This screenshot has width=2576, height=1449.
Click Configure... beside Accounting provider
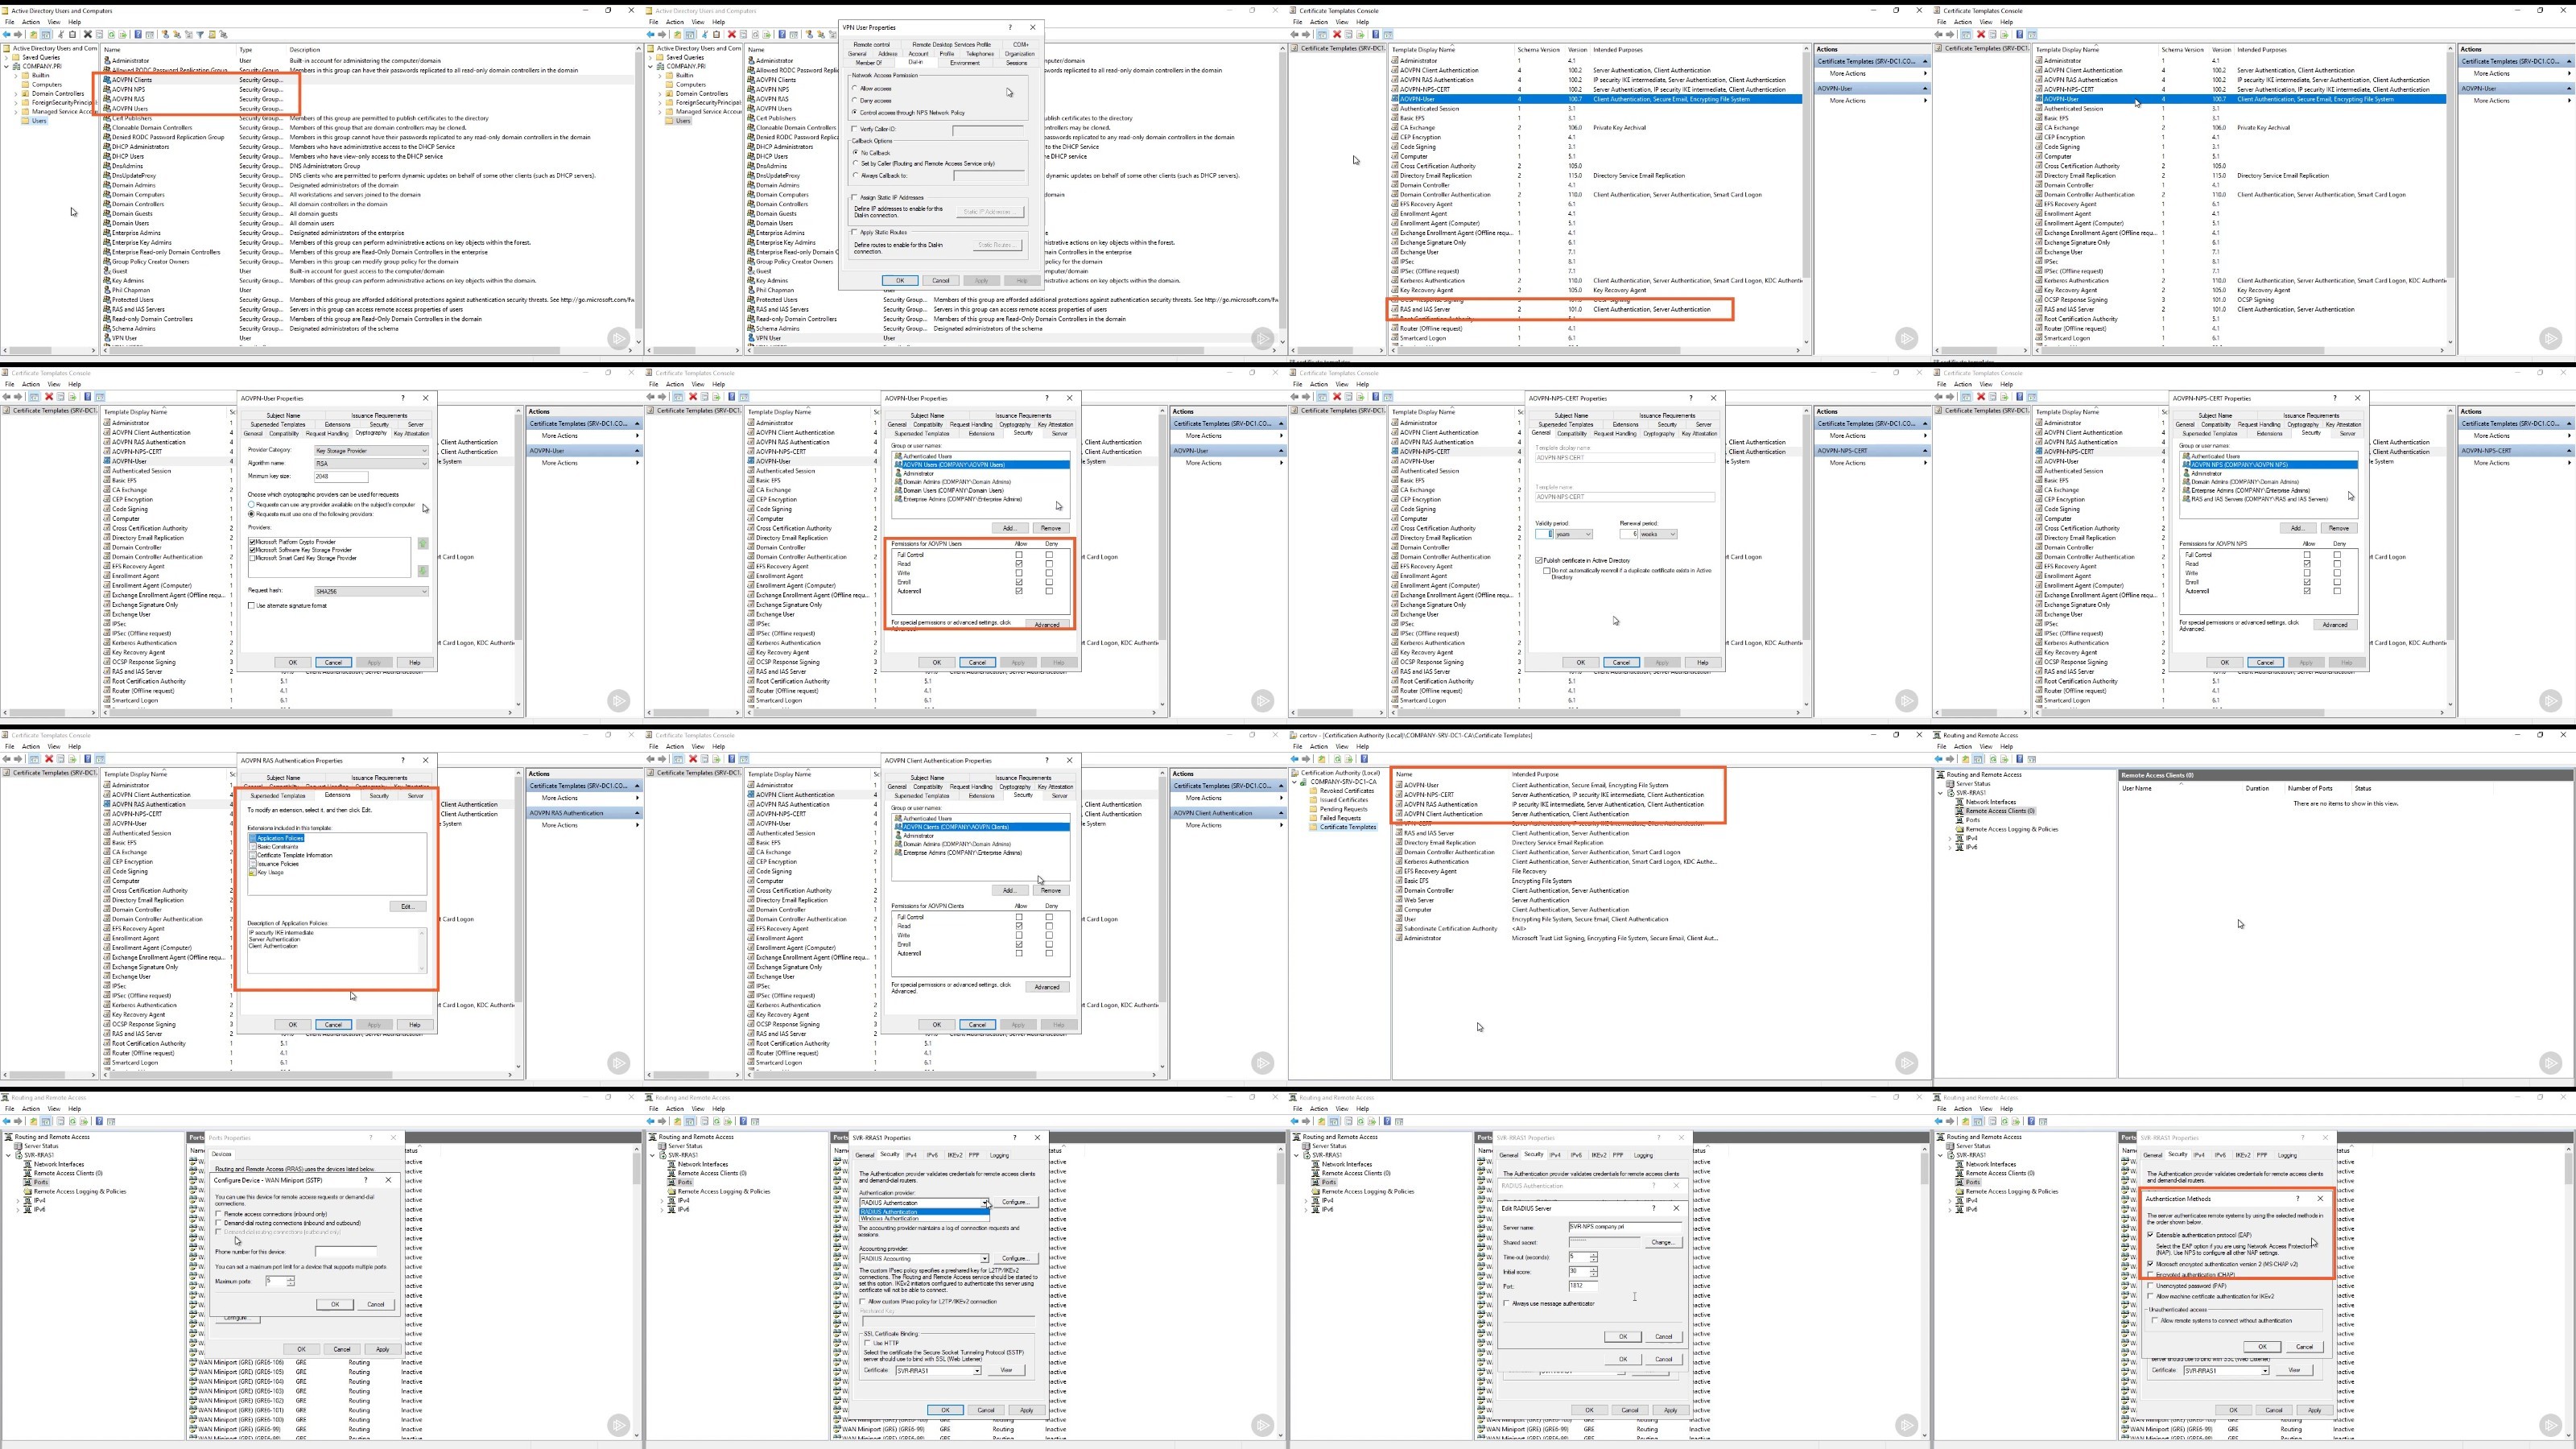click(x=1015, y=1258)
